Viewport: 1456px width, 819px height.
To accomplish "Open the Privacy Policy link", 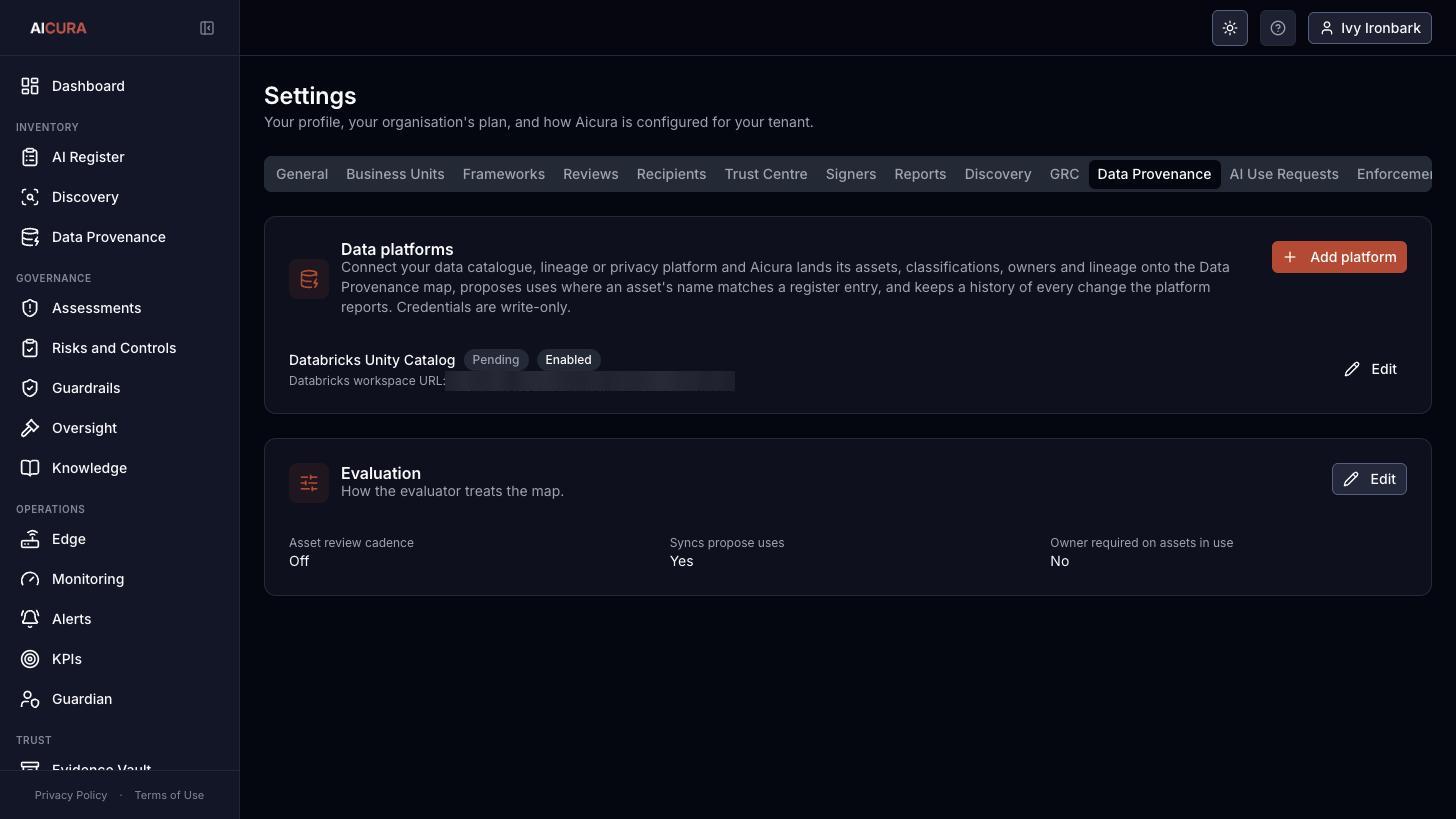I will (x=71, y=795).
